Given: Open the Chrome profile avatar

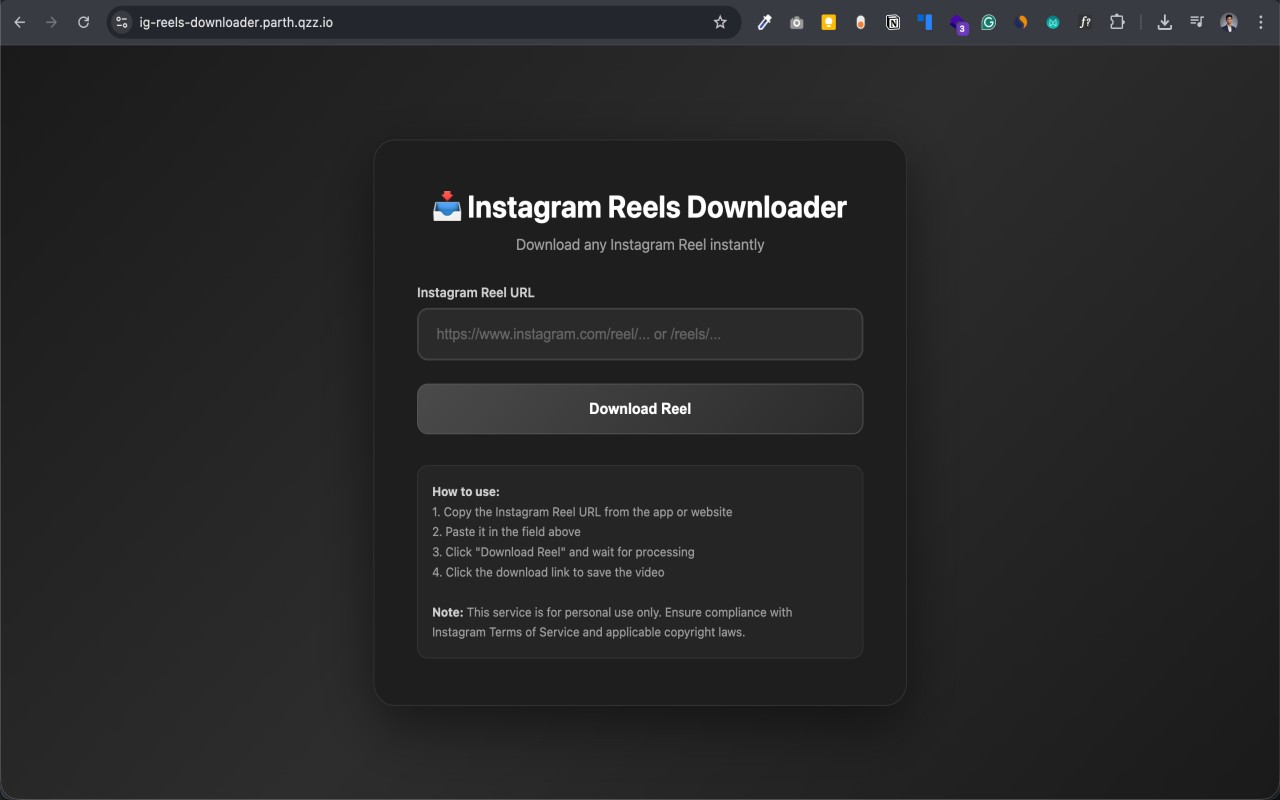Looking at the screenshot, I should [x=1229, y=22].
